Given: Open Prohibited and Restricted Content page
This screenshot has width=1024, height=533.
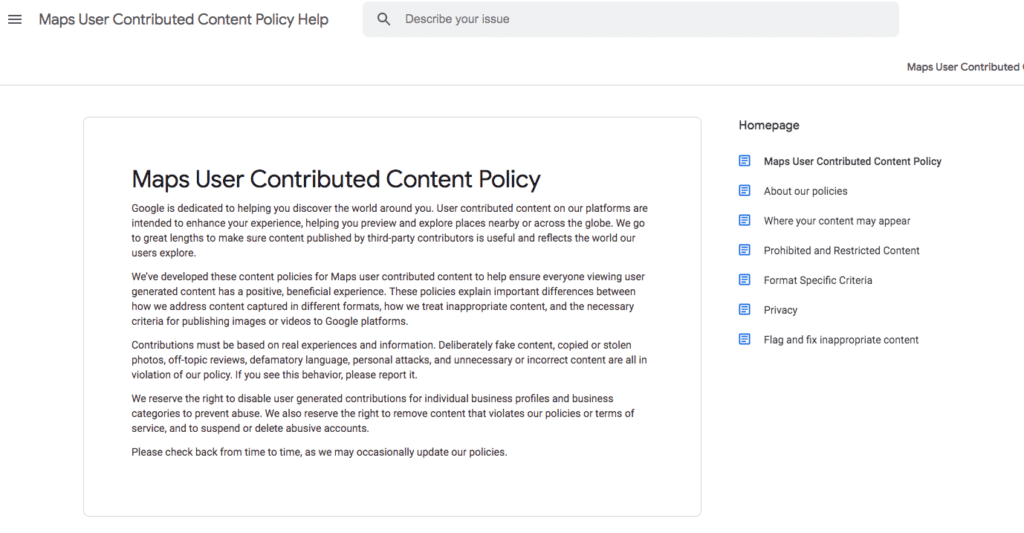Looking at the screenshot, I should pos(841,250).
